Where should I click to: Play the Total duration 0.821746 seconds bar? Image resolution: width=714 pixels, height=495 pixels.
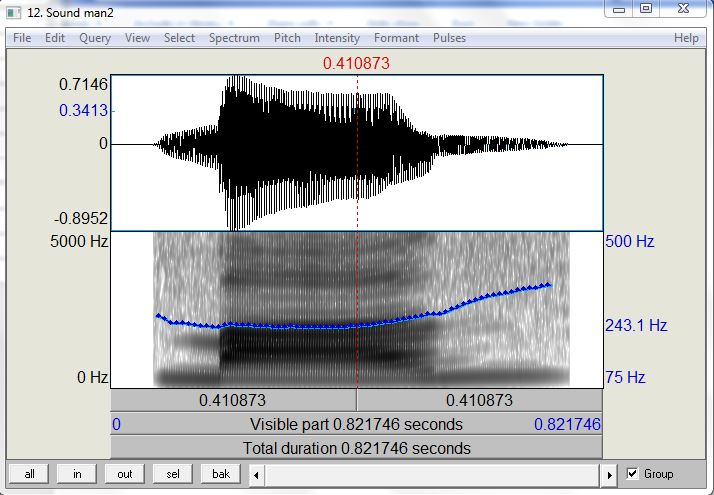[x=357, y=448]
